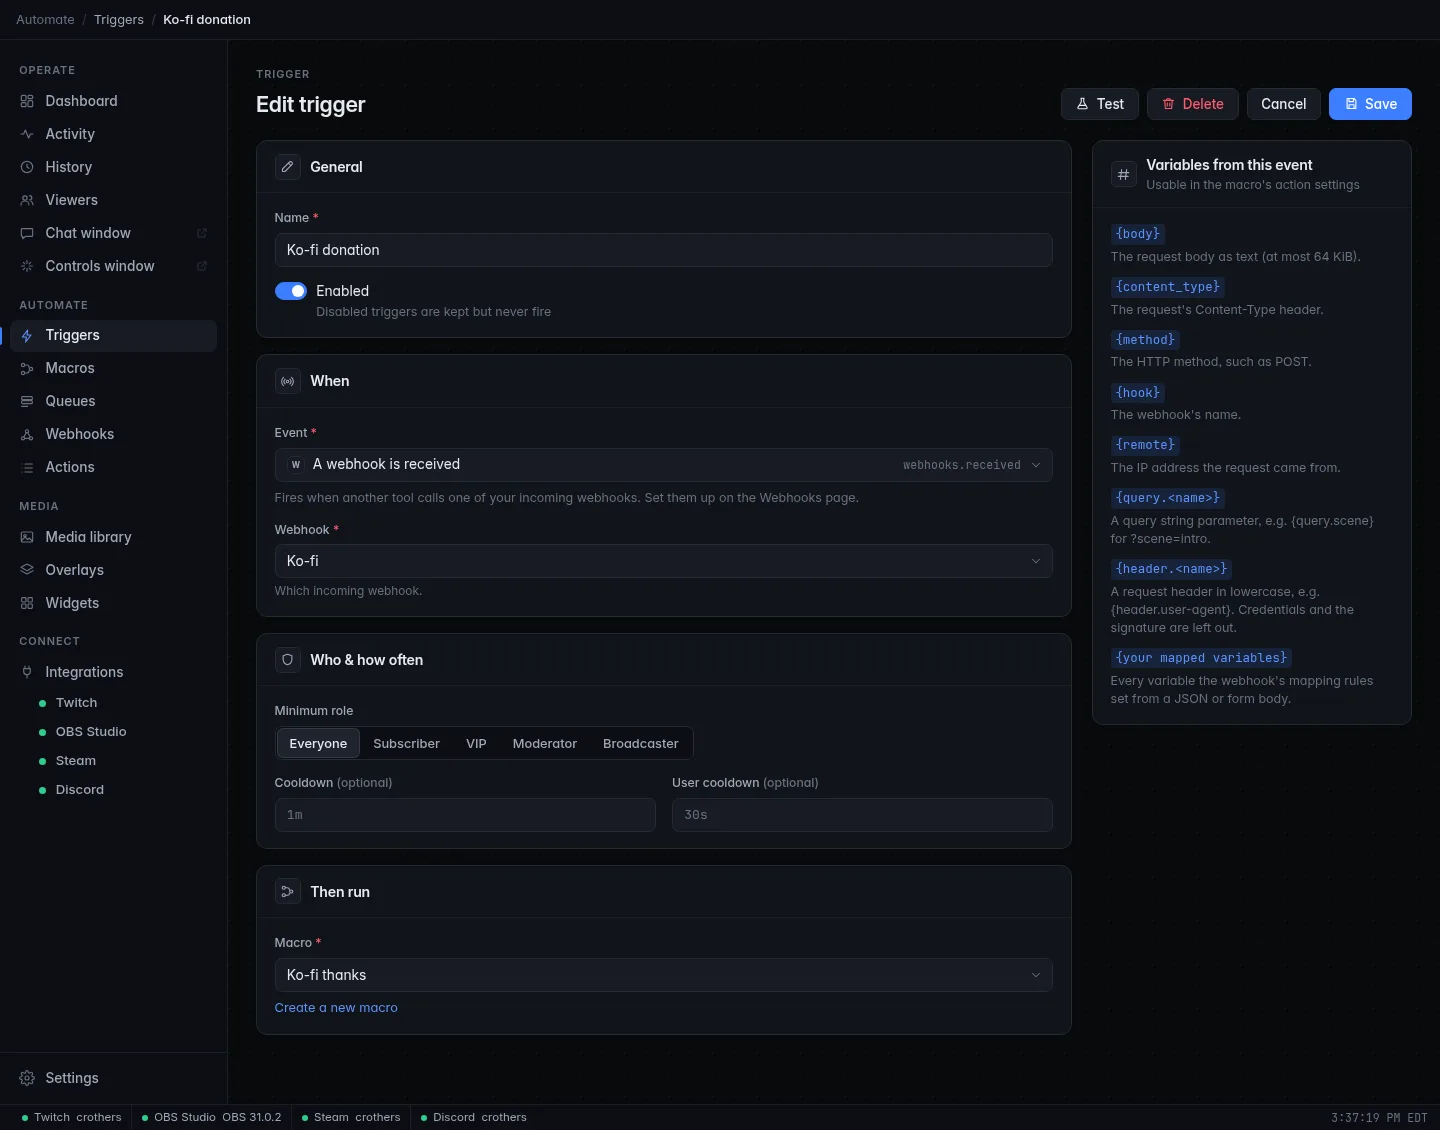Image resolution: width=1440 pixels, height=1130 pixels.
Task: Click the {body} variable chip
Action: tap(1138, 234)
